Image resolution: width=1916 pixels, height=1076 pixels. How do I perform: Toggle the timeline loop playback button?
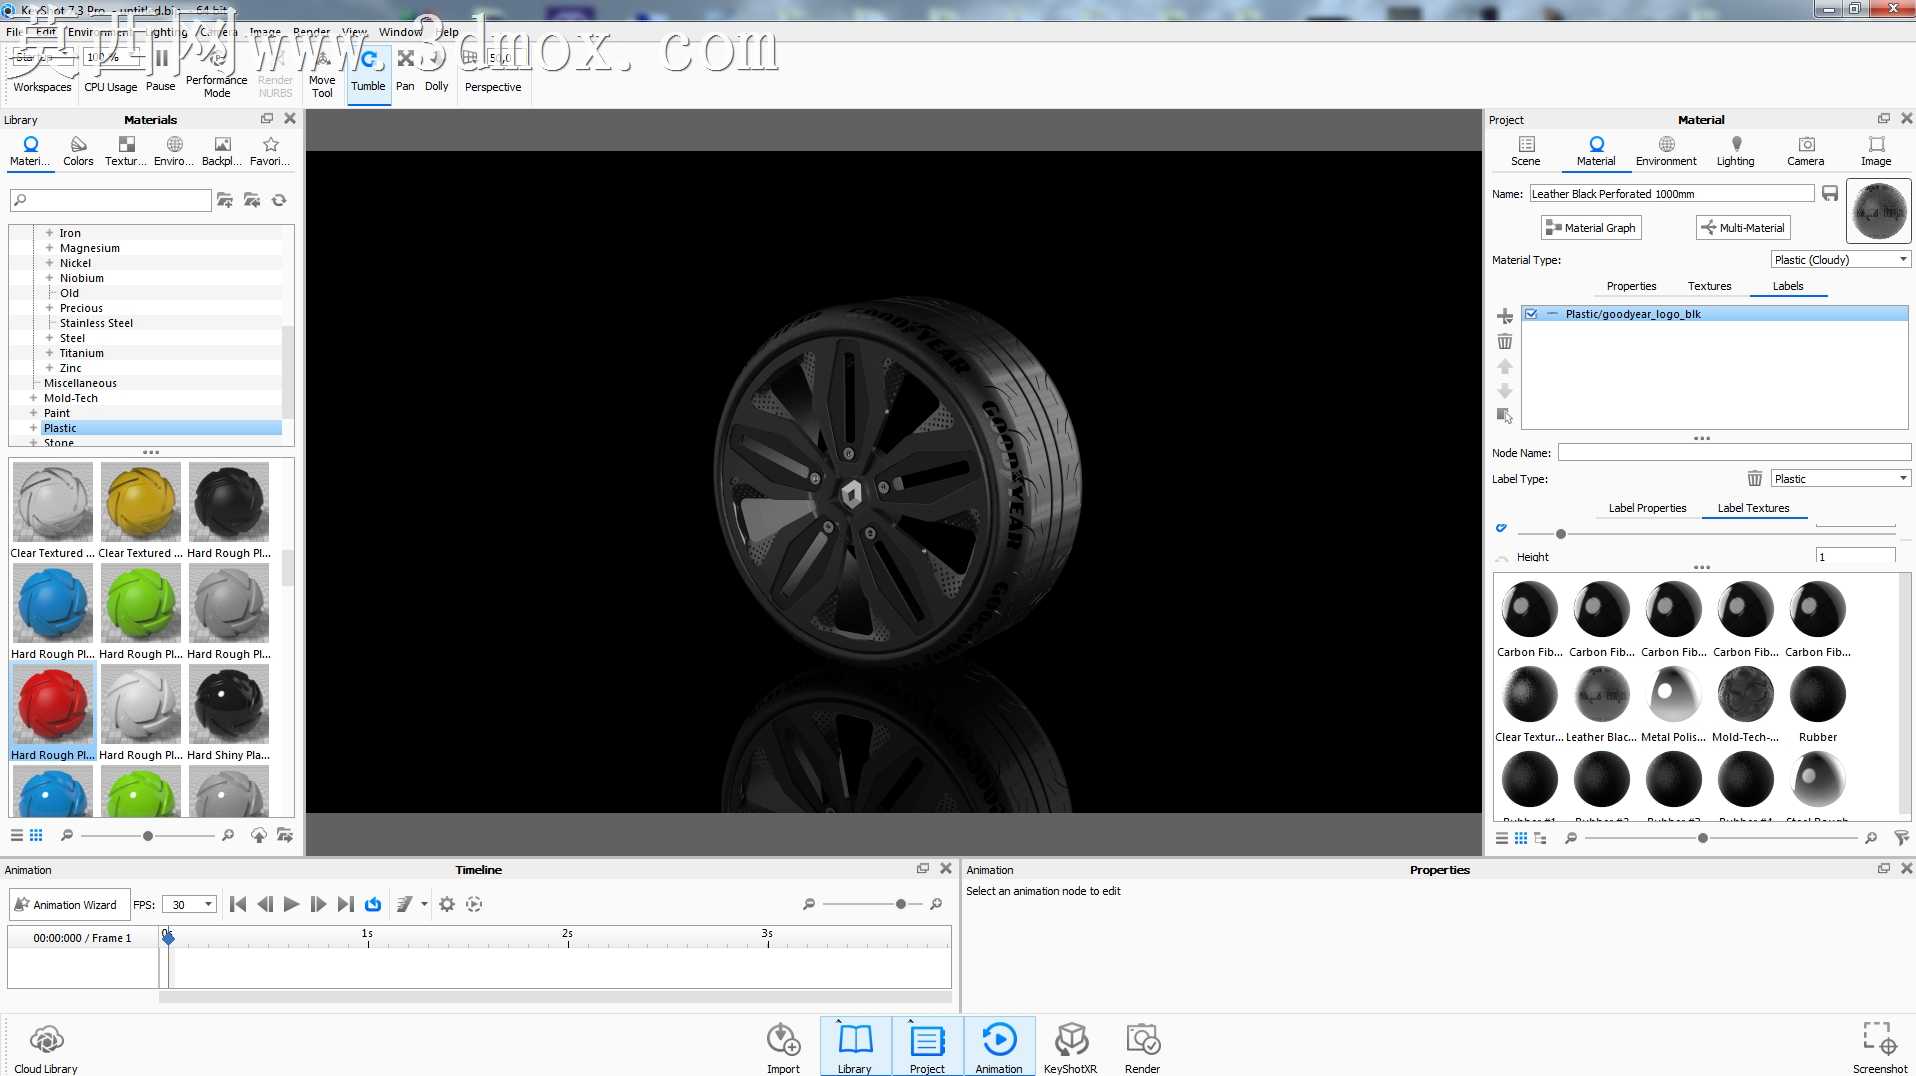point(373,904)
